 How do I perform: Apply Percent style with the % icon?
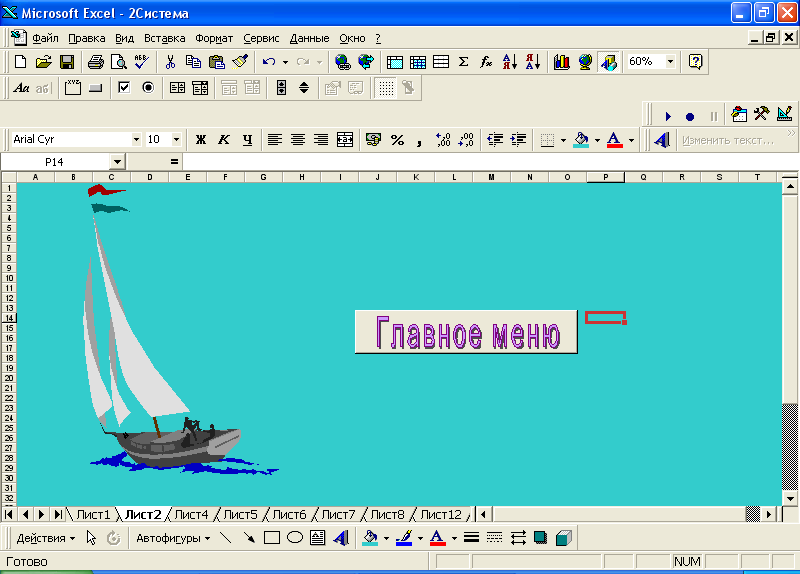[x=397, y=139]
